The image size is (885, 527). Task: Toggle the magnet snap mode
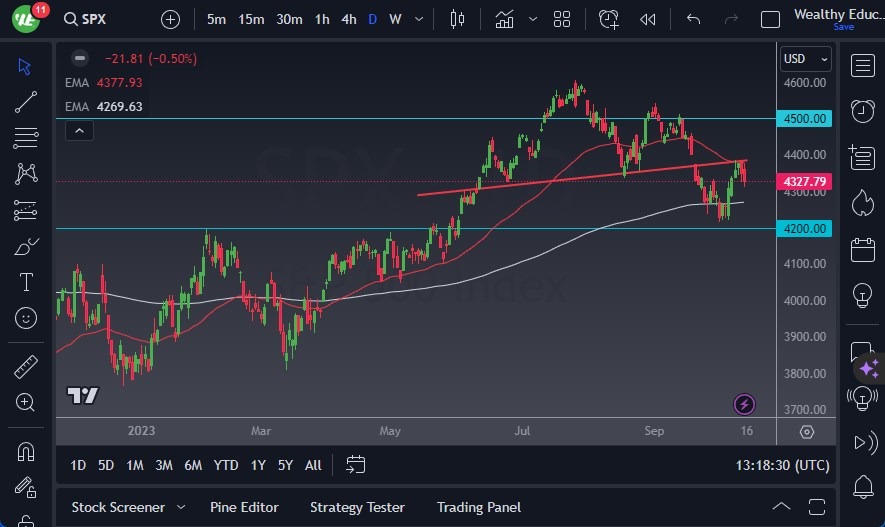pyautogui.click(x=26, y=451)
